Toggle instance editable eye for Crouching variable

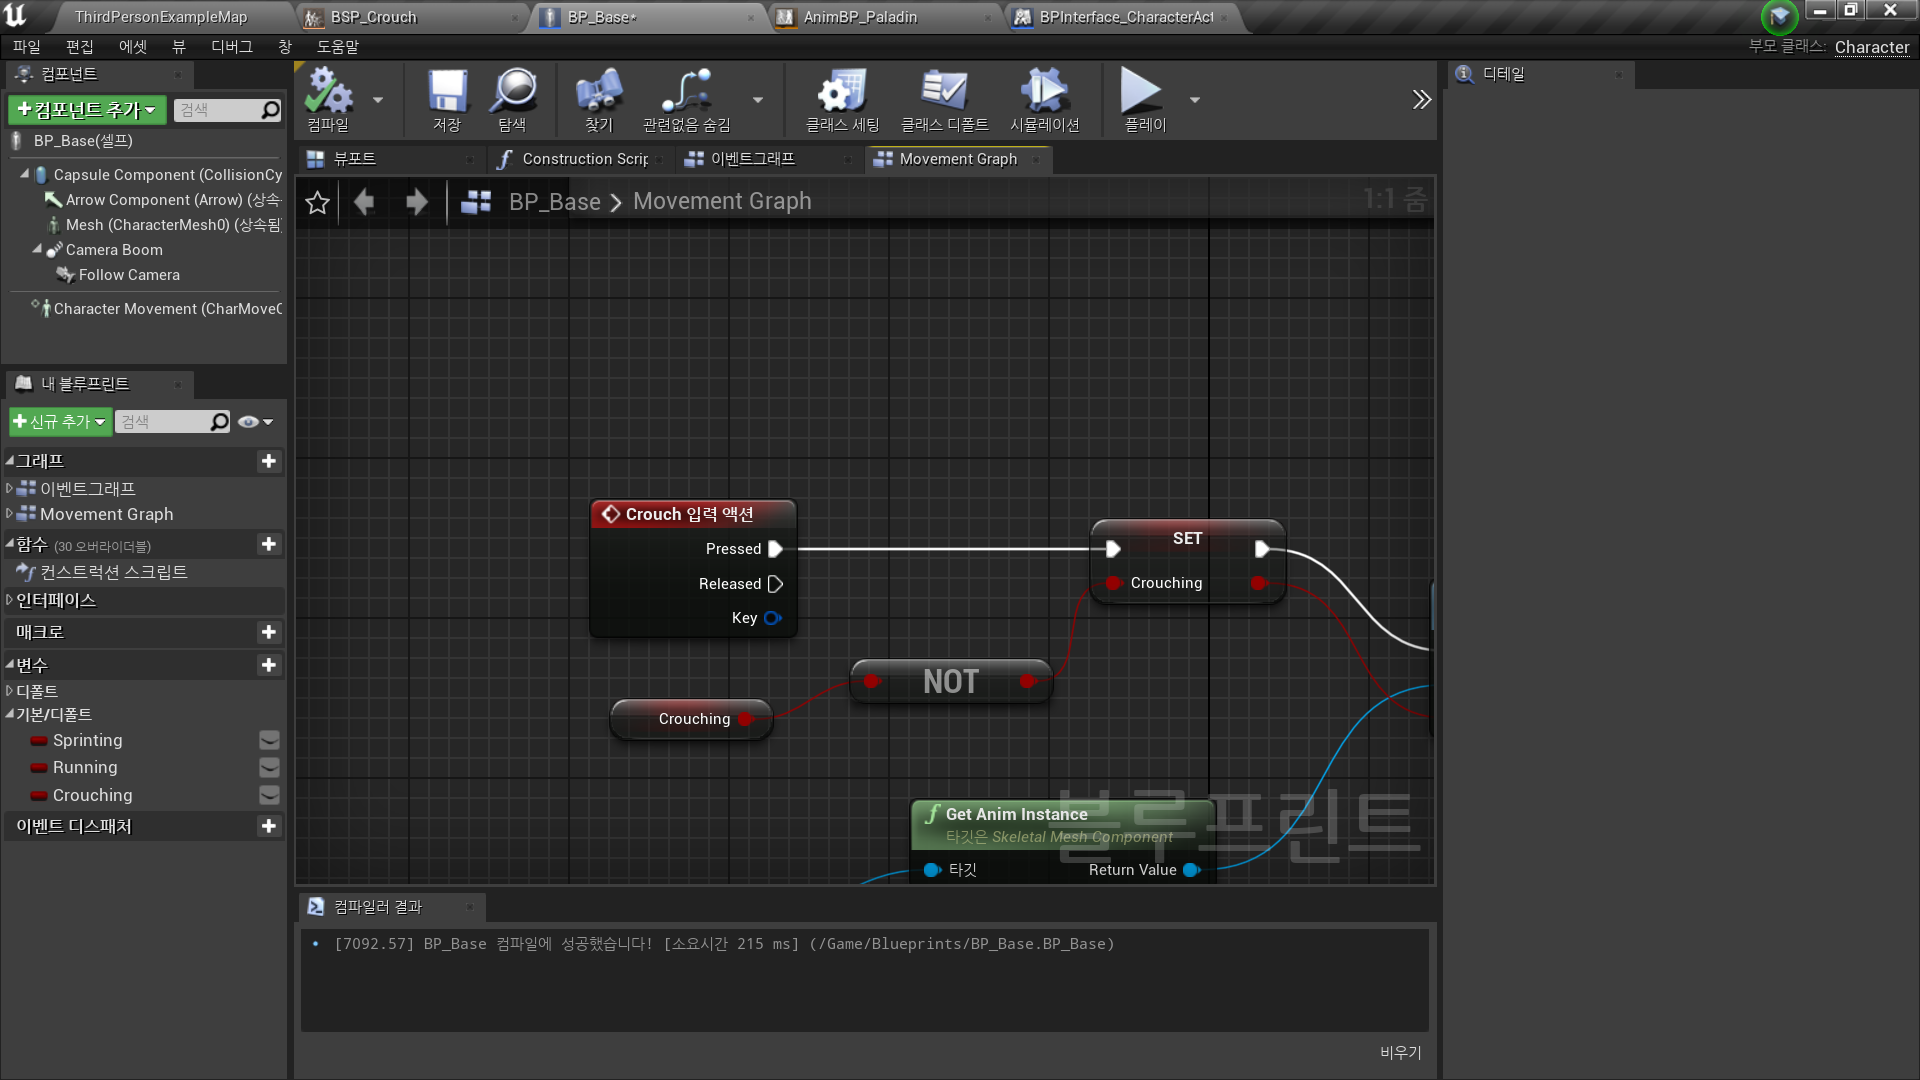[268, 795]
